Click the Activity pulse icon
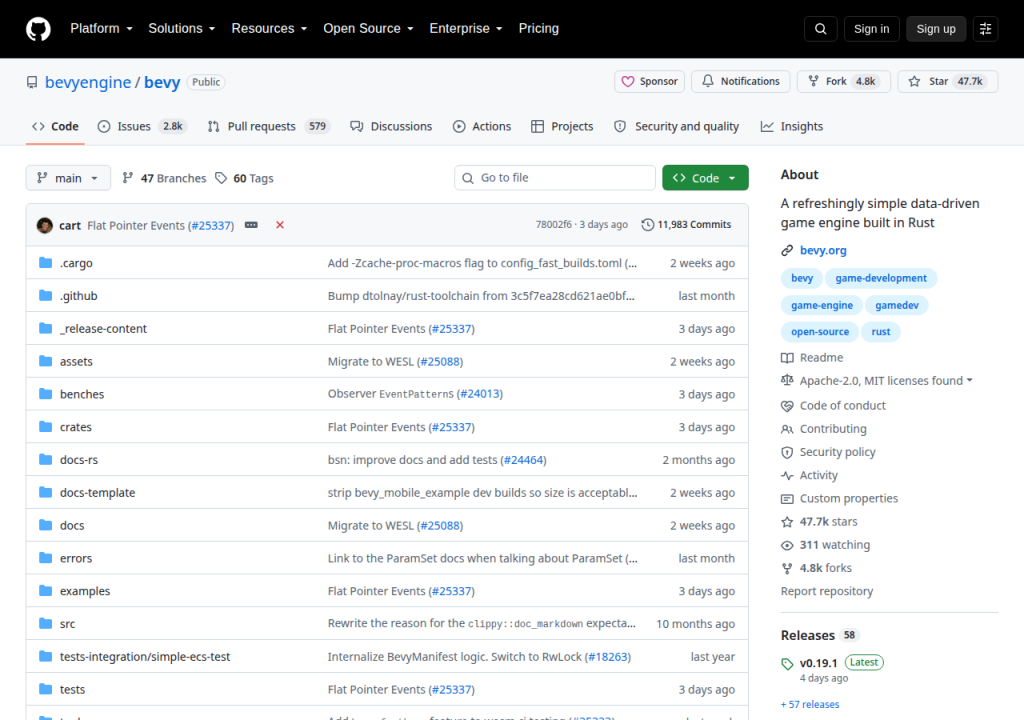The width and height of the screenshot is (1024, 720). (x=787, y=476)
